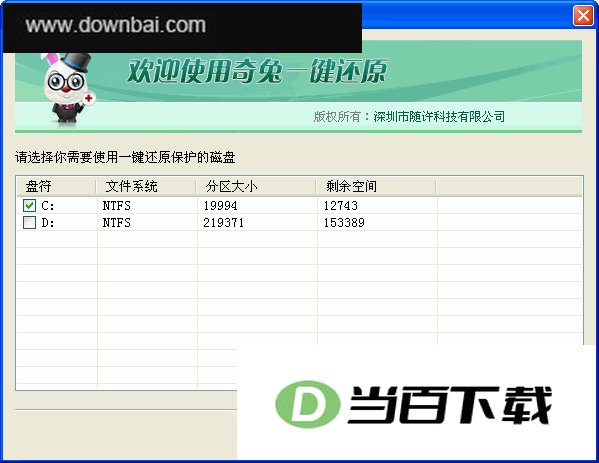Select the D: drive label
Screen dimensions: 599x463
[x=48, y=223]
